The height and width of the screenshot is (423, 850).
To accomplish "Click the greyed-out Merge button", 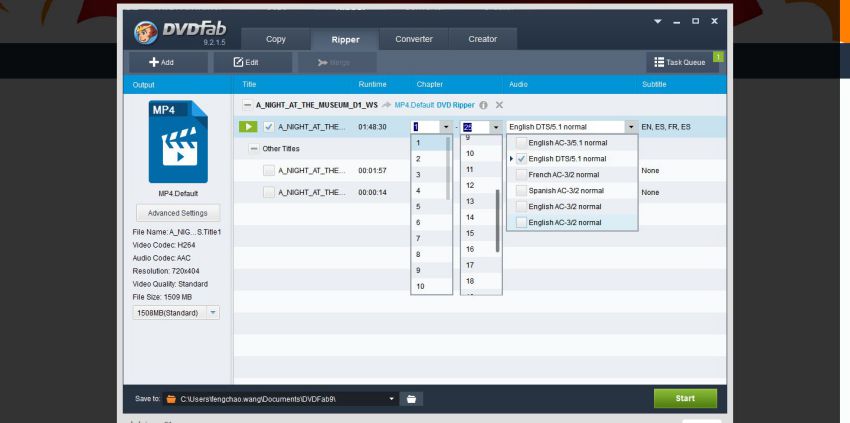I will 337,62.
